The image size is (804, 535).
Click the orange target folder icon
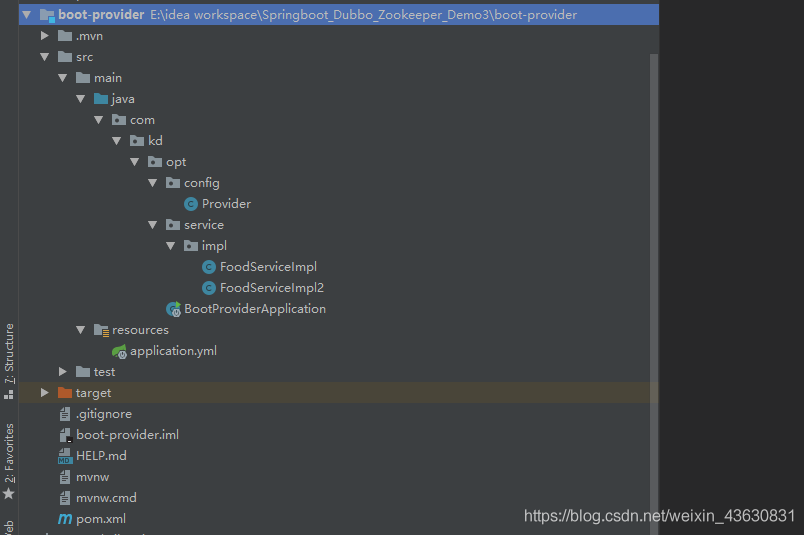(65, 393)
